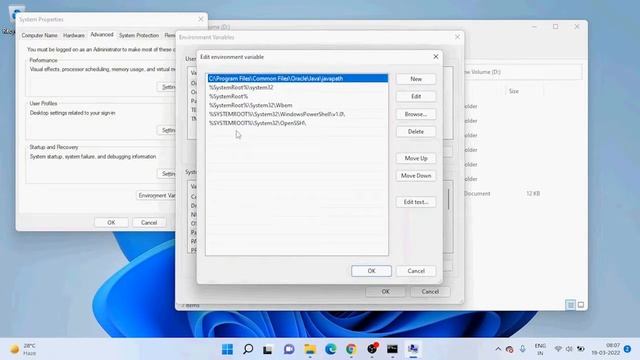Click the red-badged security tray icon
This screenshot has height=360, width=640.
click(x=509, y=349)
